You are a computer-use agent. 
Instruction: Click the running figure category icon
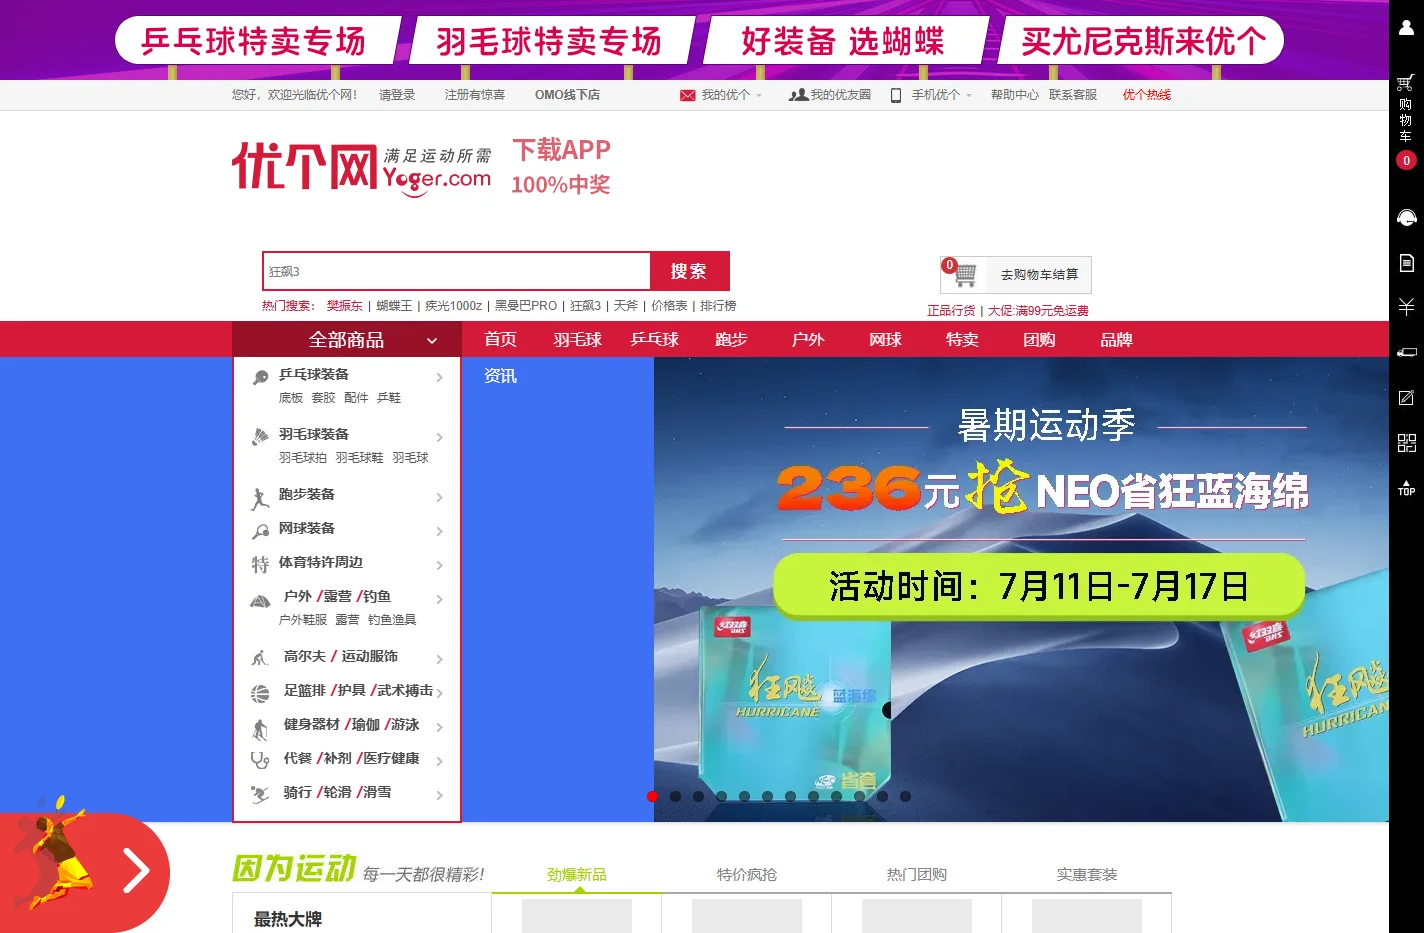click(x=260, y=498)
